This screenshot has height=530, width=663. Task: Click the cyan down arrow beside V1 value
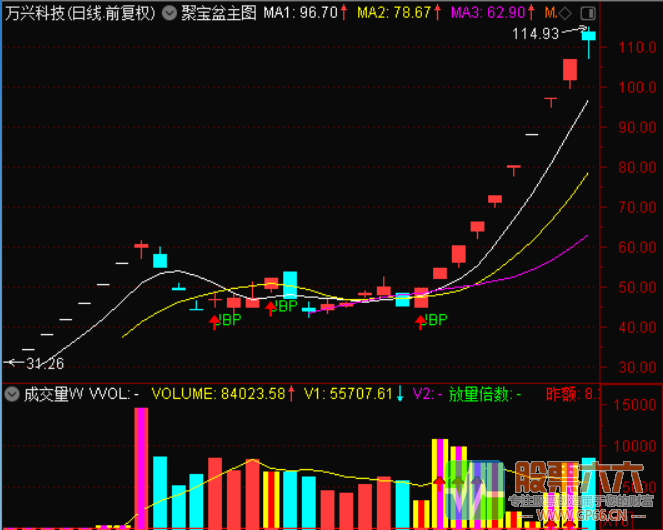400,394
